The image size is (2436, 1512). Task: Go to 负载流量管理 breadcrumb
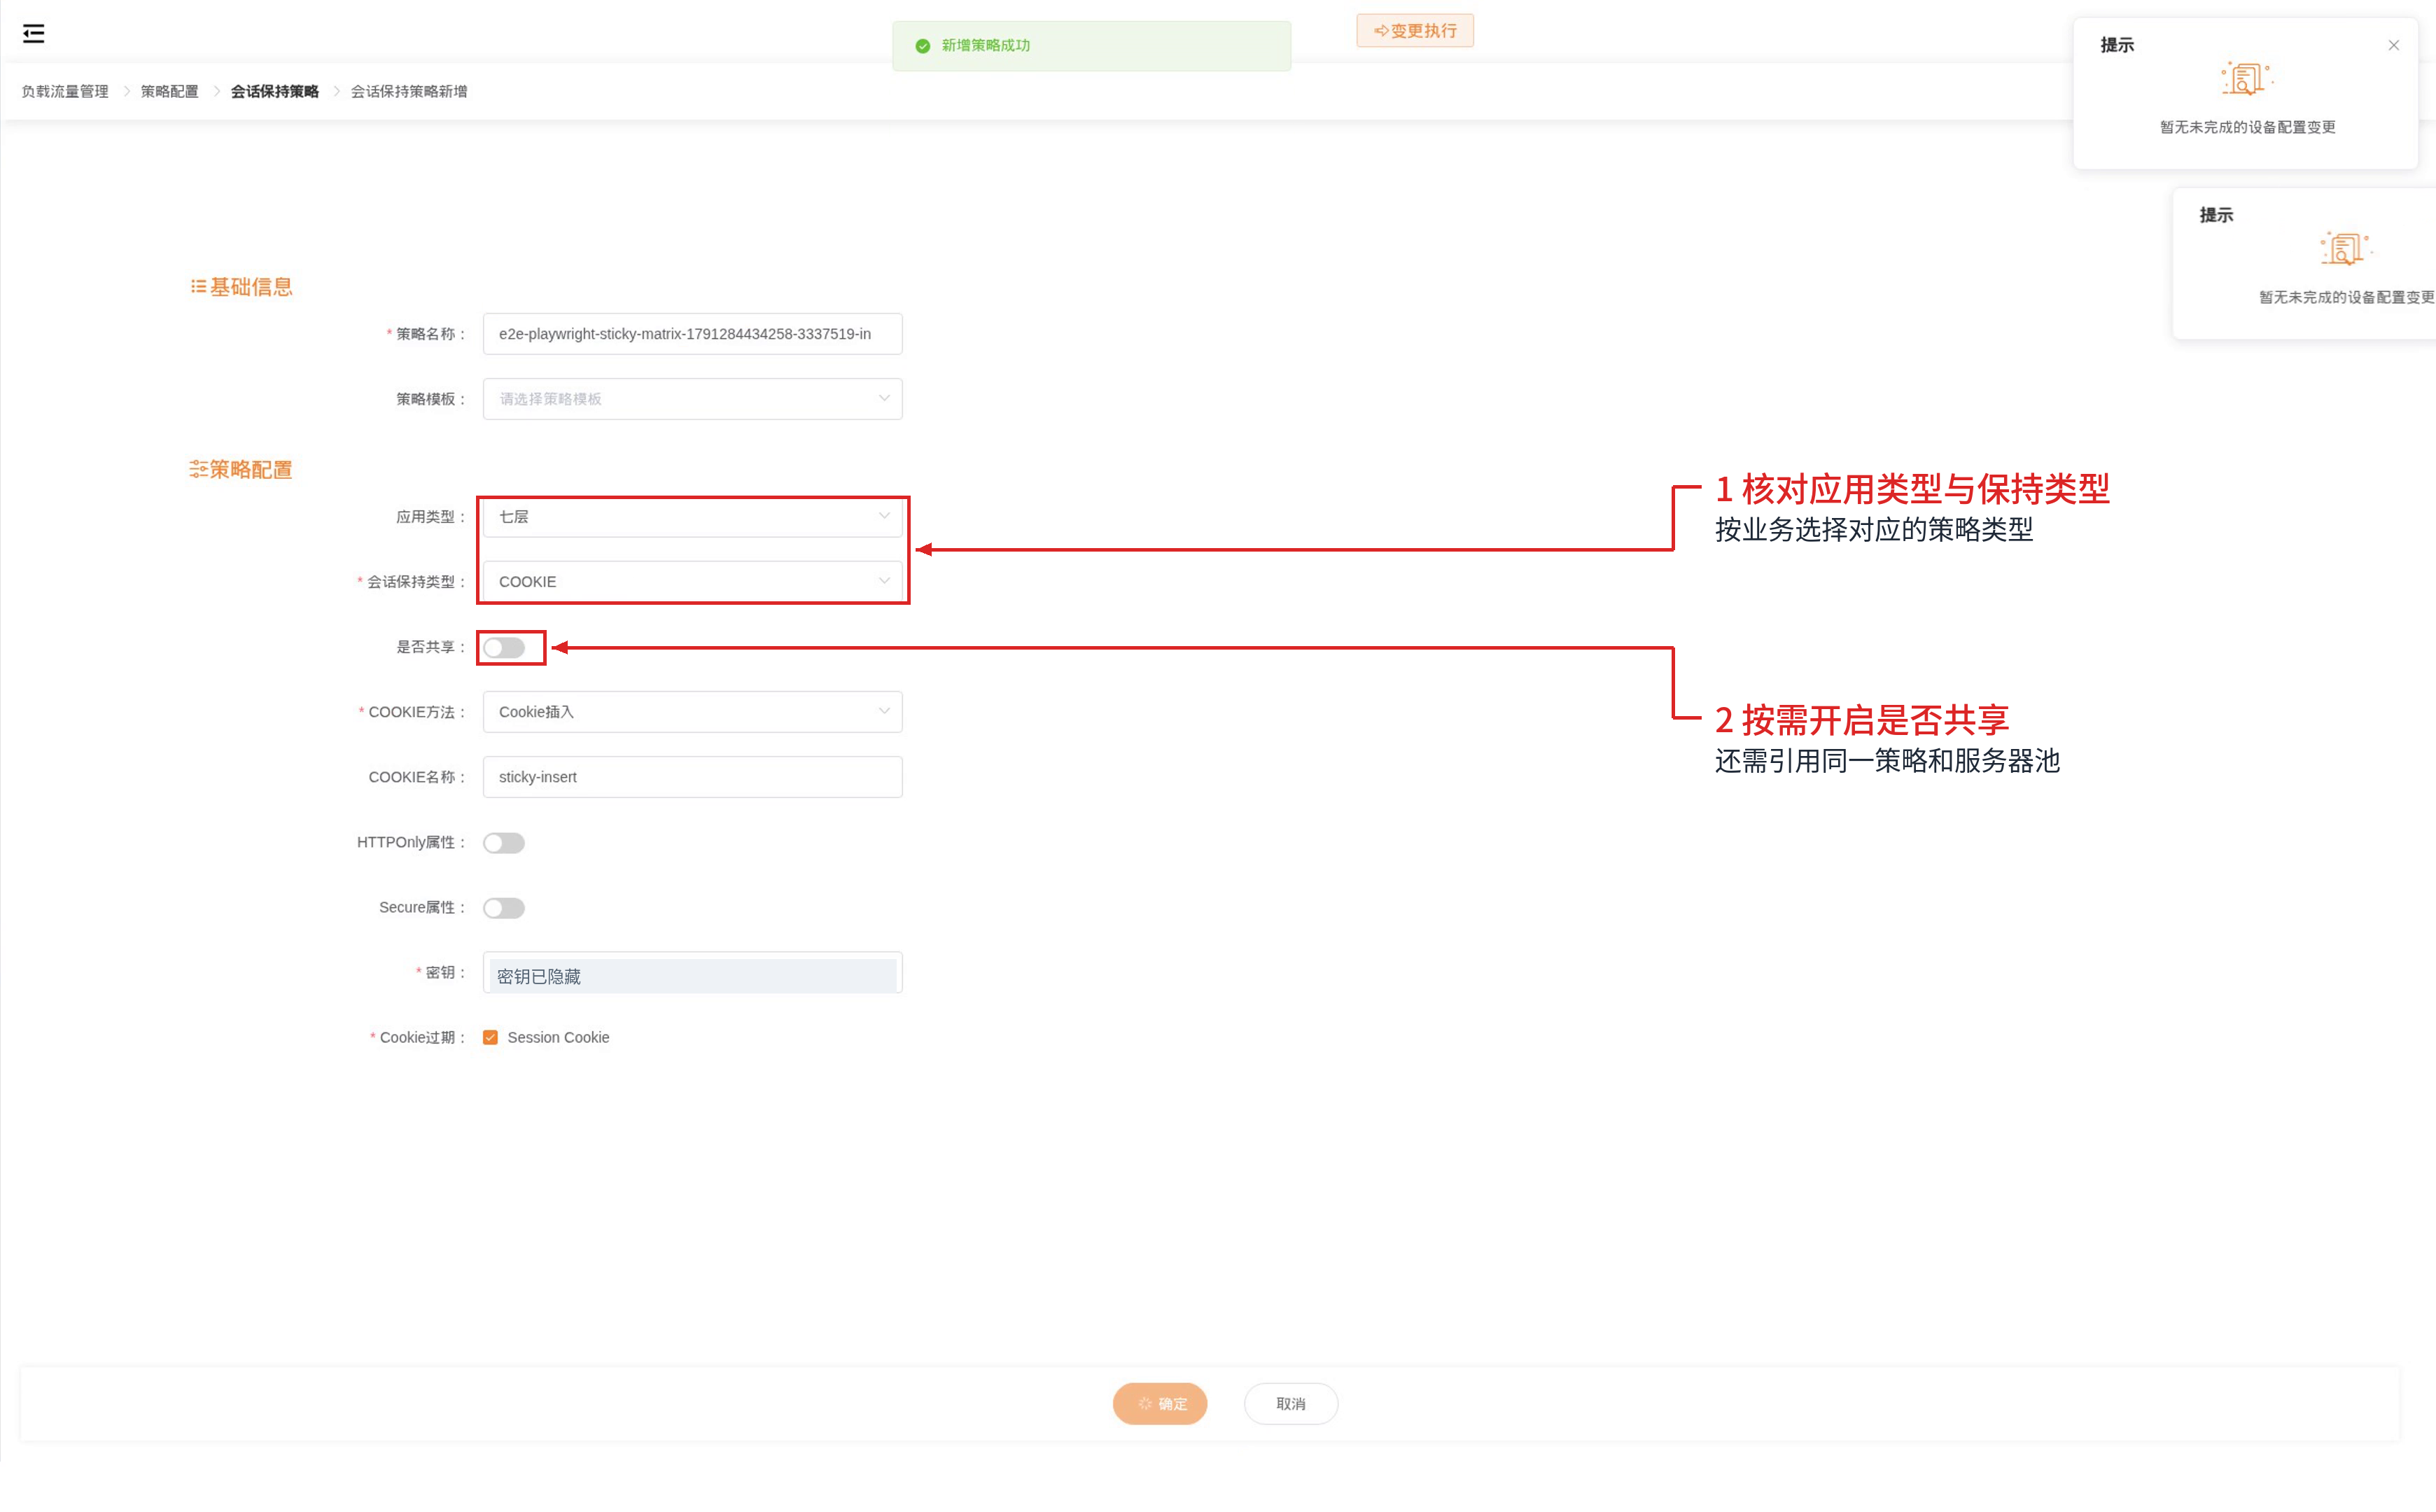[x=65, y=91]
